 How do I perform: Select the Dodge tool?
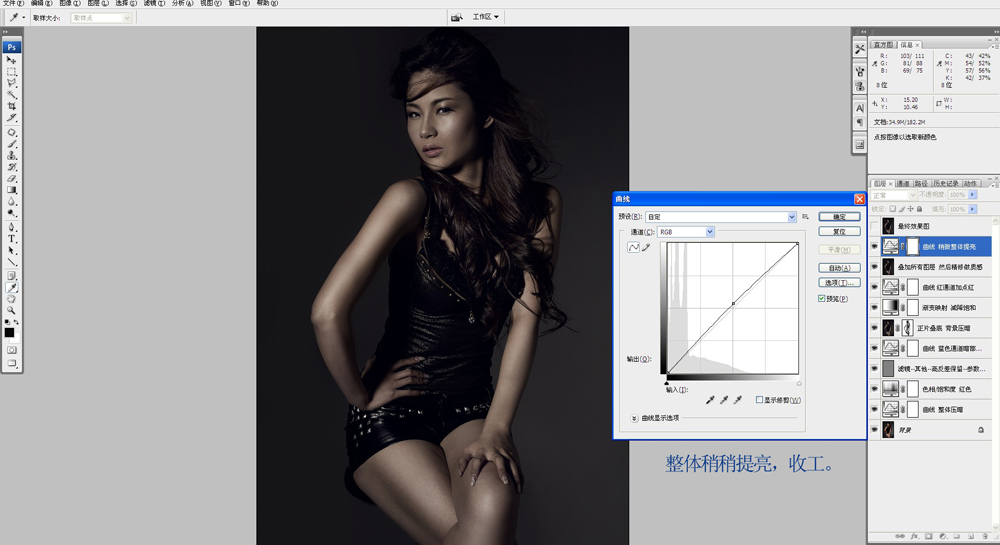pos(11,213)
